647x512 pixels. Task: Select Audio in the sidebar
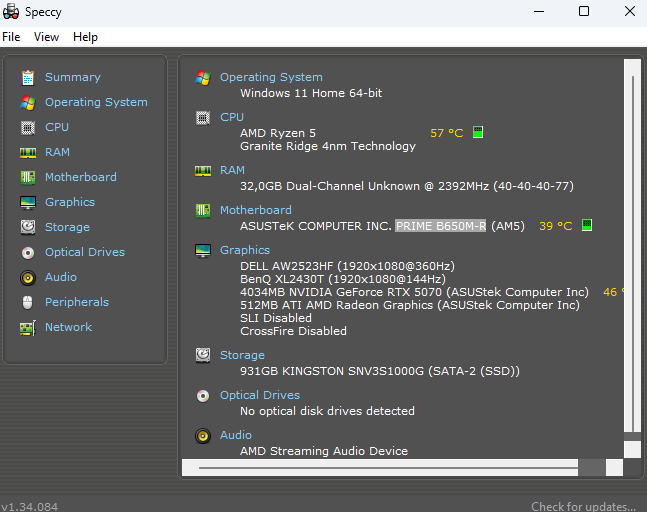[61, 277]
